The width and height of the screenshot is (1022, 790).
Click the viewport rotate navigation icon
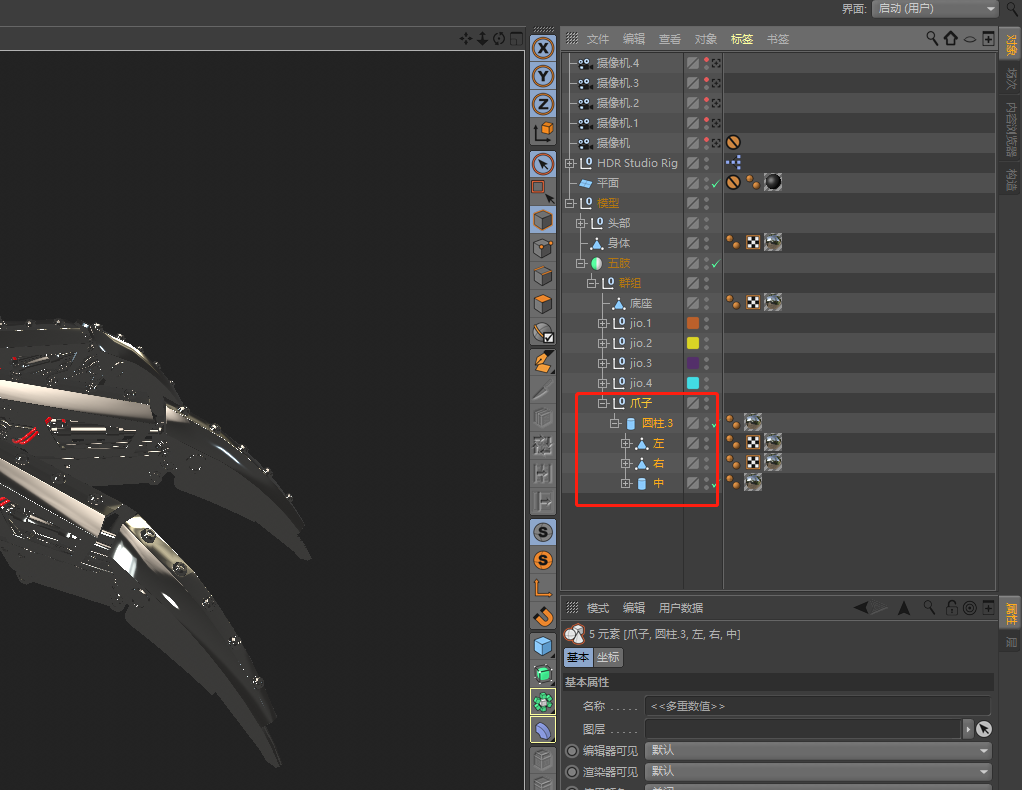pos(499,38)
